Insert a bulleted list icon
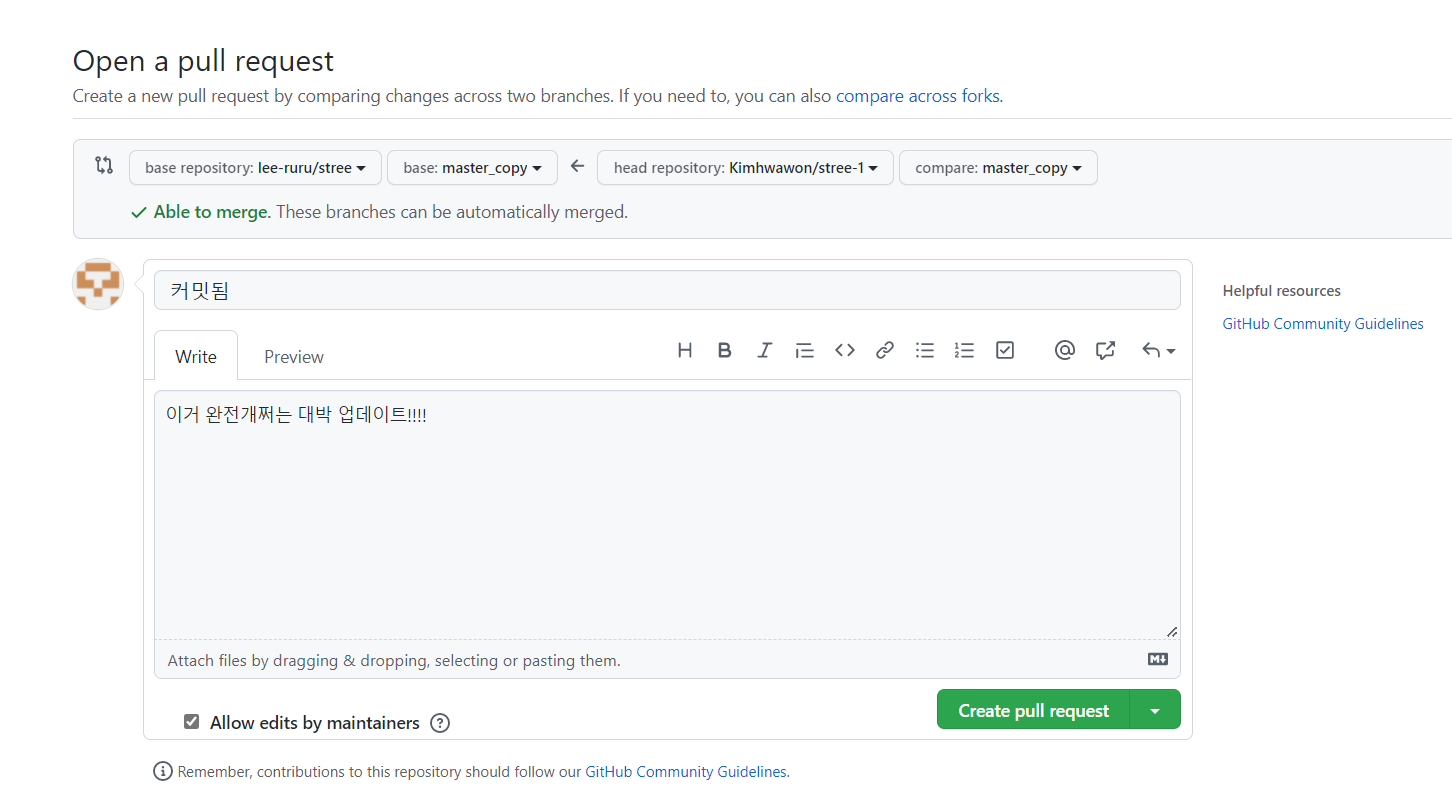Image resolution: width=1452 pixels, height=810 pixels. point(925,350)
